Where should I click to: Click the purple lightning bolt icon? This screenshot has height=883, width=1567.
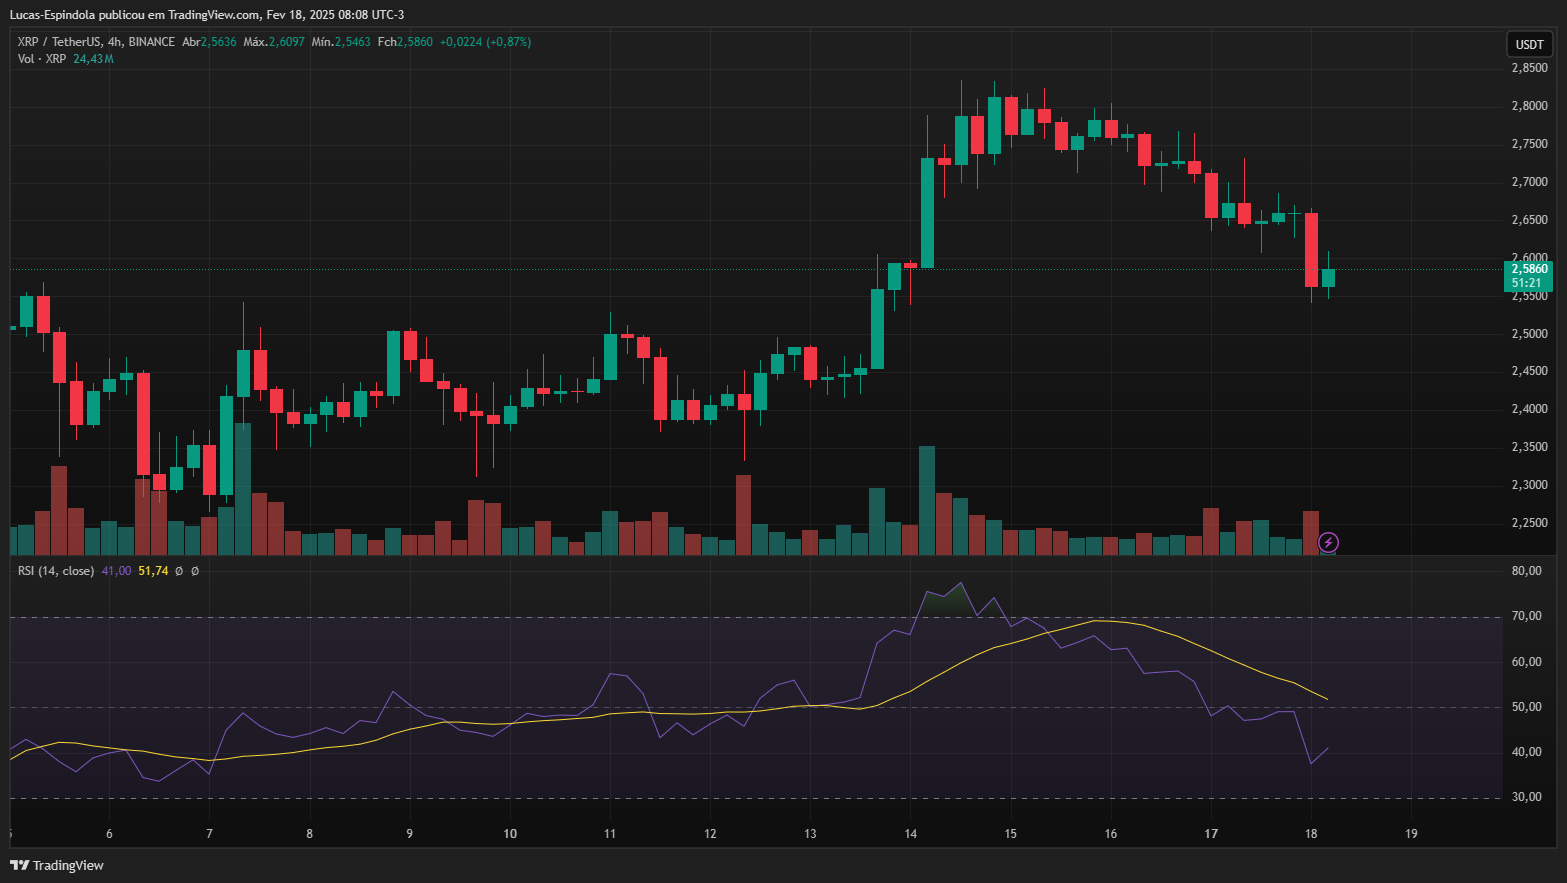[1328, 542]
